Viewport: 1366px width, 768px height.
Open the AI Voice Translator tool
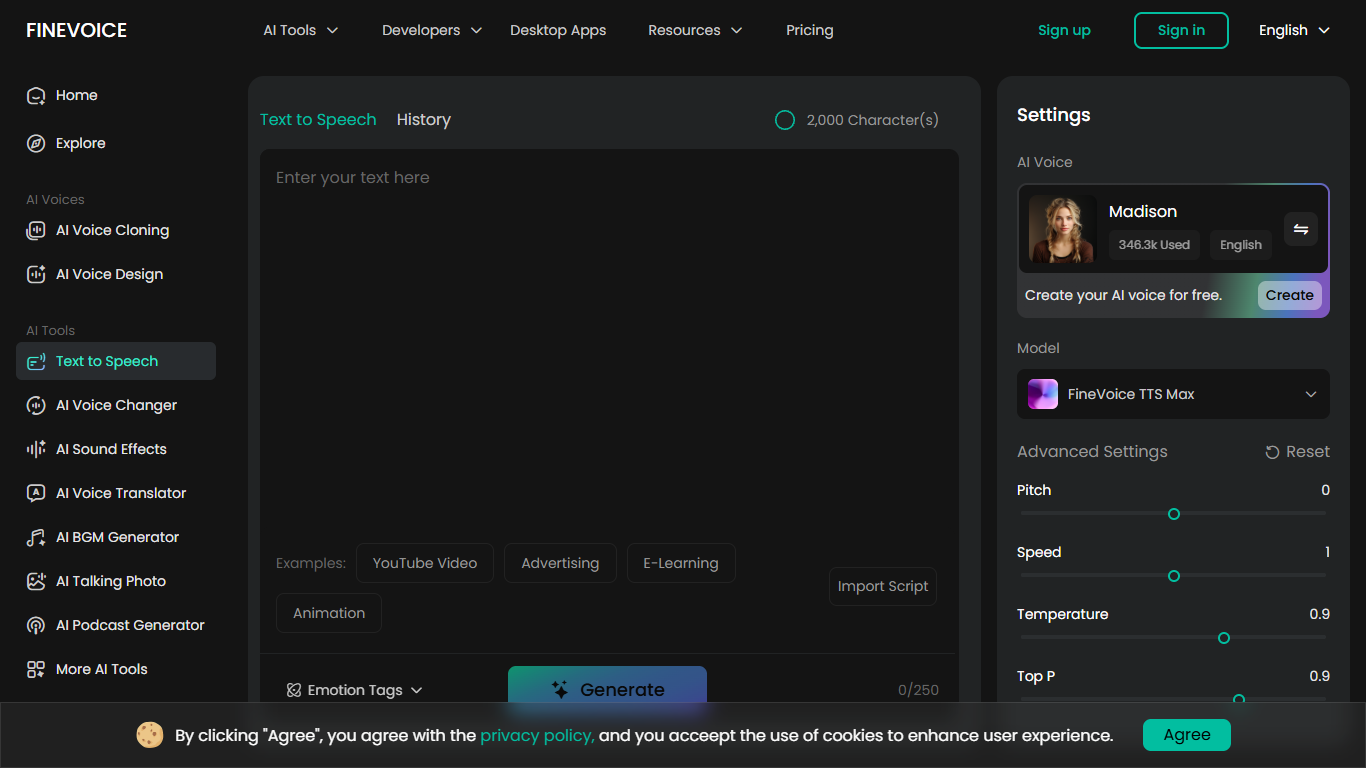coord(121,493)
